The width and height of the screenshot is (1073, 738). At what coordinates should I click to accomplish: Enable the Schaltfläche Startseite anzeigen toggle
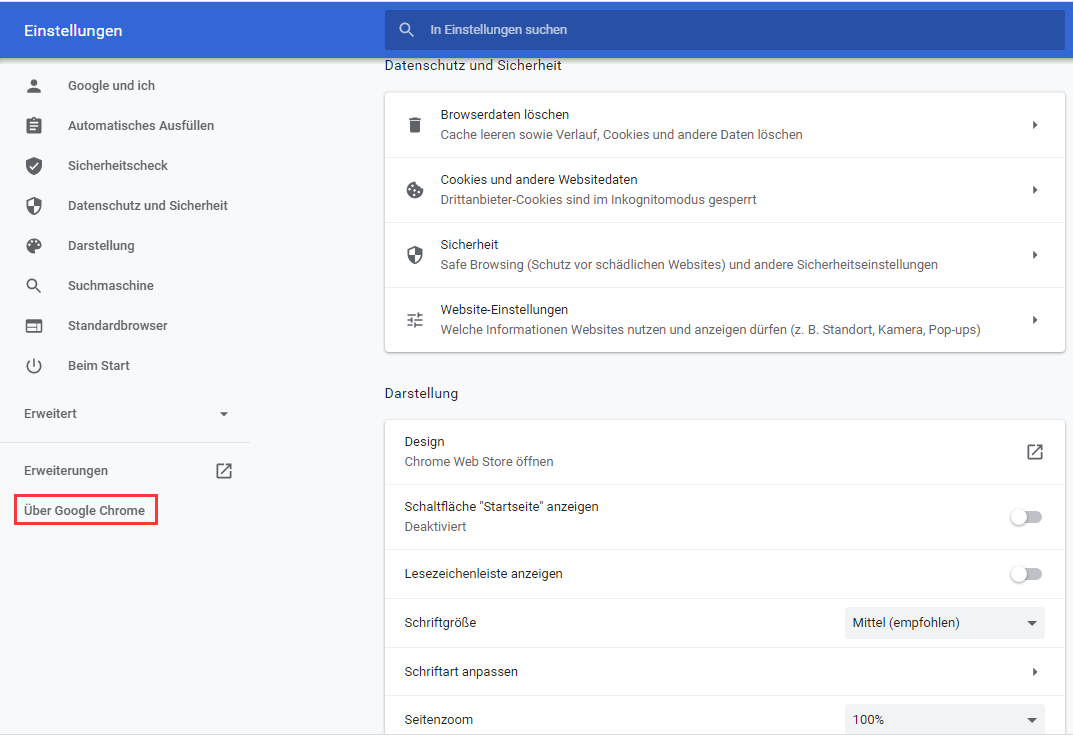1026,517
